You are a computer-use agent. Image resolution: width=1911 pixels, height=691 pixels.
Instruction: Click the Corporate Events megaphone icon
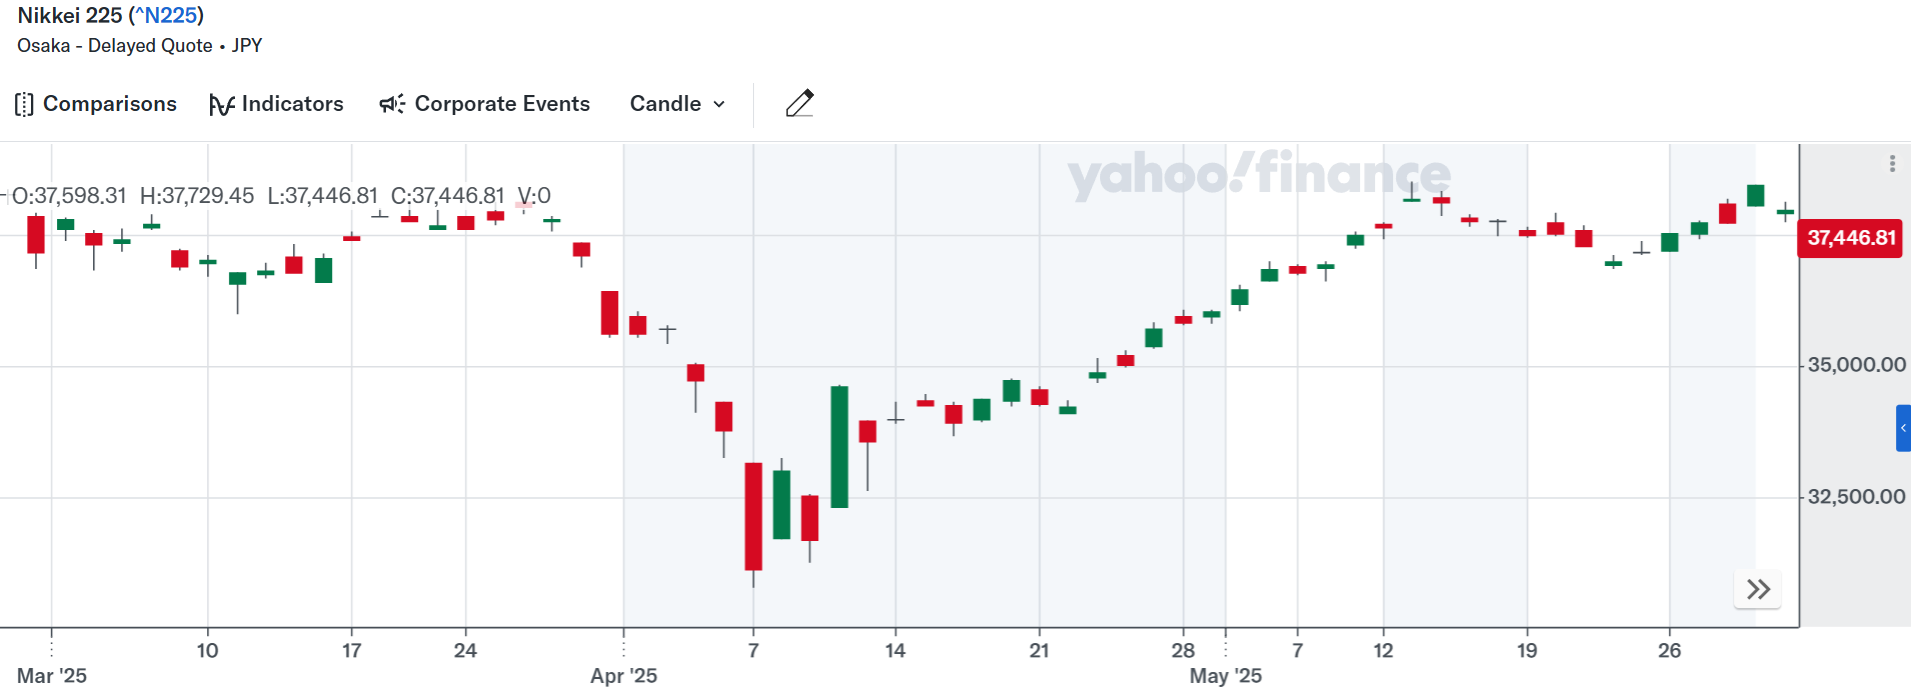pyautogui.click(x=392, y=104)
